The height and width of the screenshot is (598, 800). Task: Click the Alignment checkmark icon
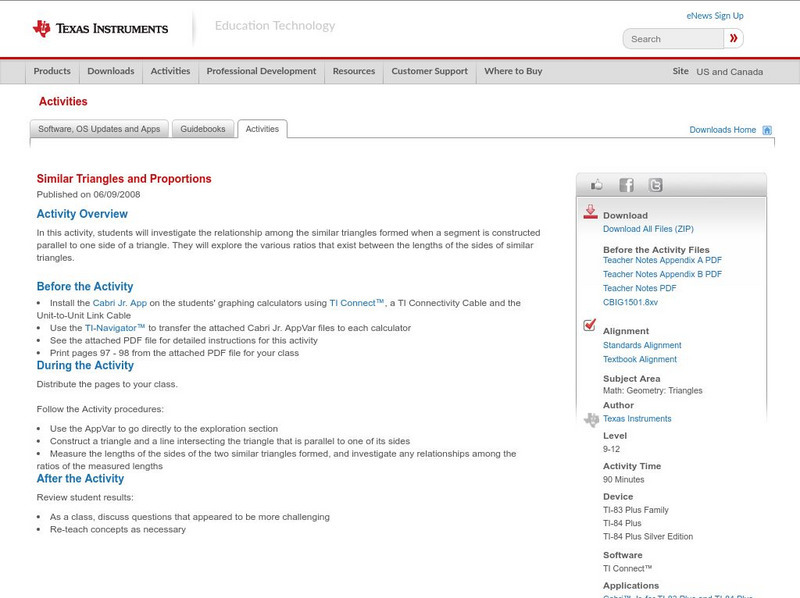click(x=589, y=325)
